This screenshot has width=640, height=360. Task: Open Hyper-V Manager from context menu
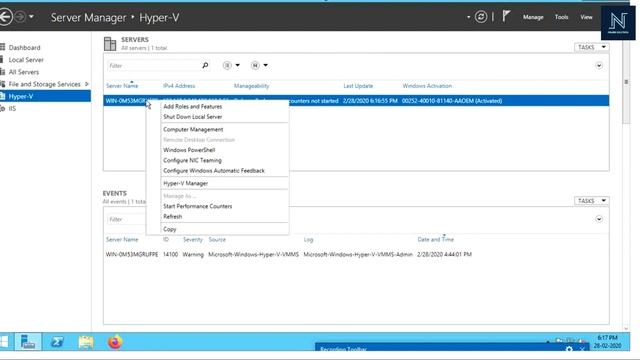click(x=186, y=183)
